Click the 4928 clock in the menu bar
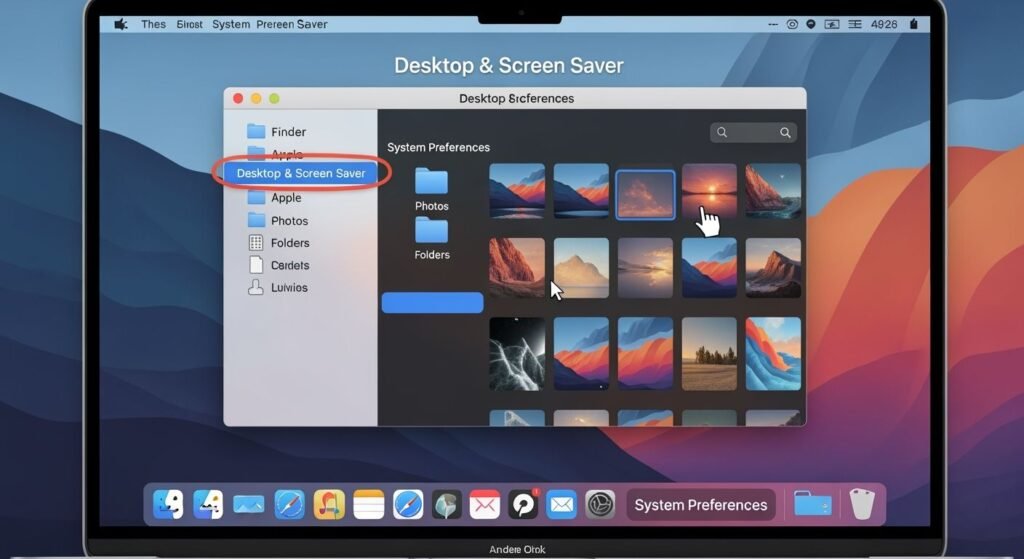The height and width of the screenshot is (559, 1024). click(x=884, y=24)
